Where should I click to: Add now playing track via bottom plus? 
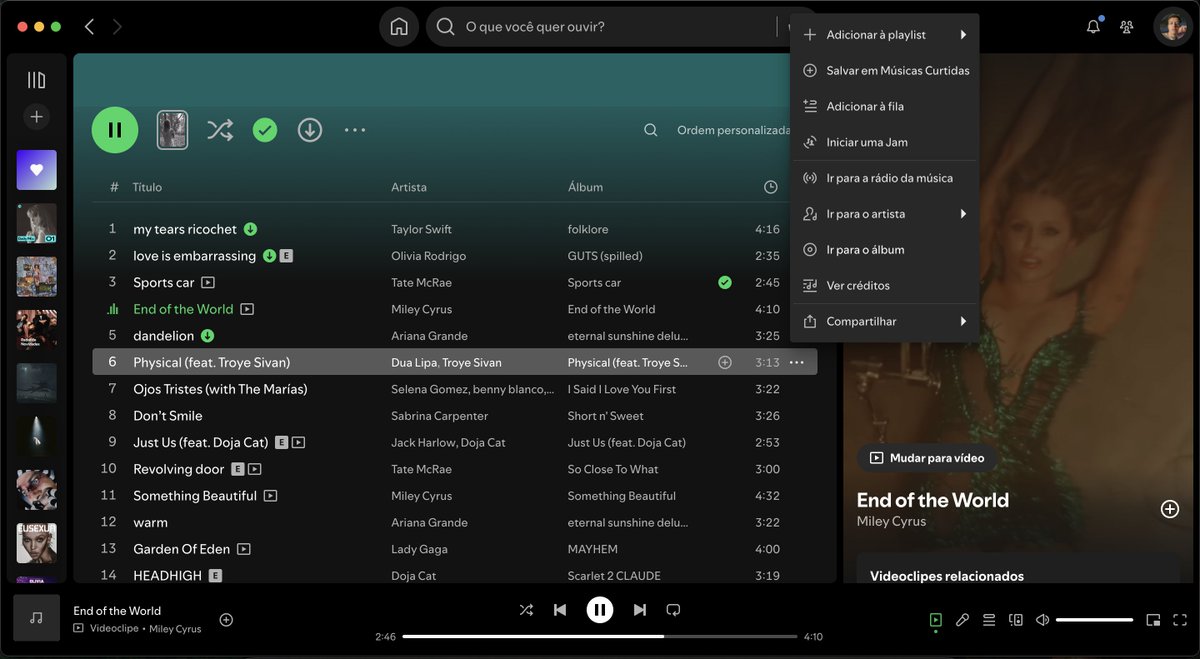click(x=226, y=620)
